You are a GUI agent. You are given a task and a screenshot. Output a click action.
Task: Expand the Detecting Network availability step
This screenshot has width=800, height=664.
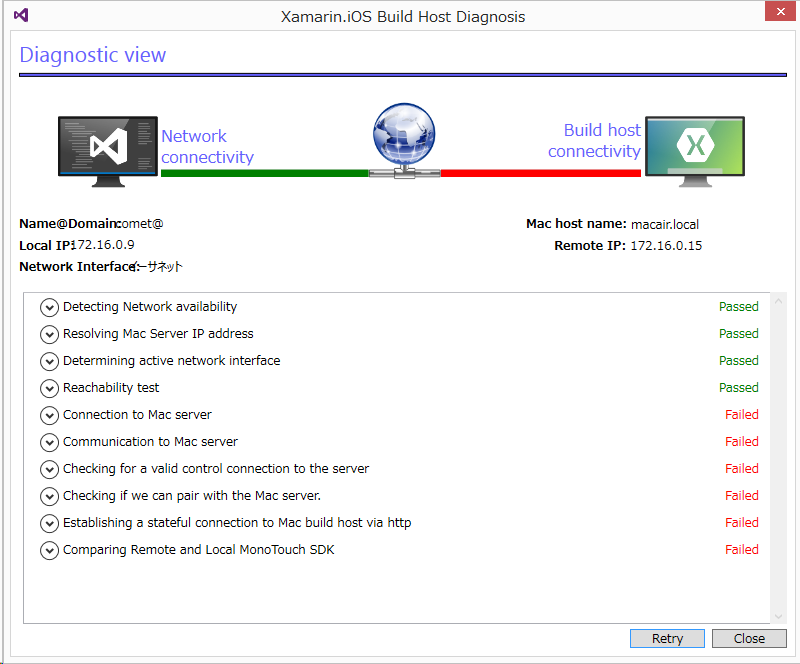pos(49,307)
